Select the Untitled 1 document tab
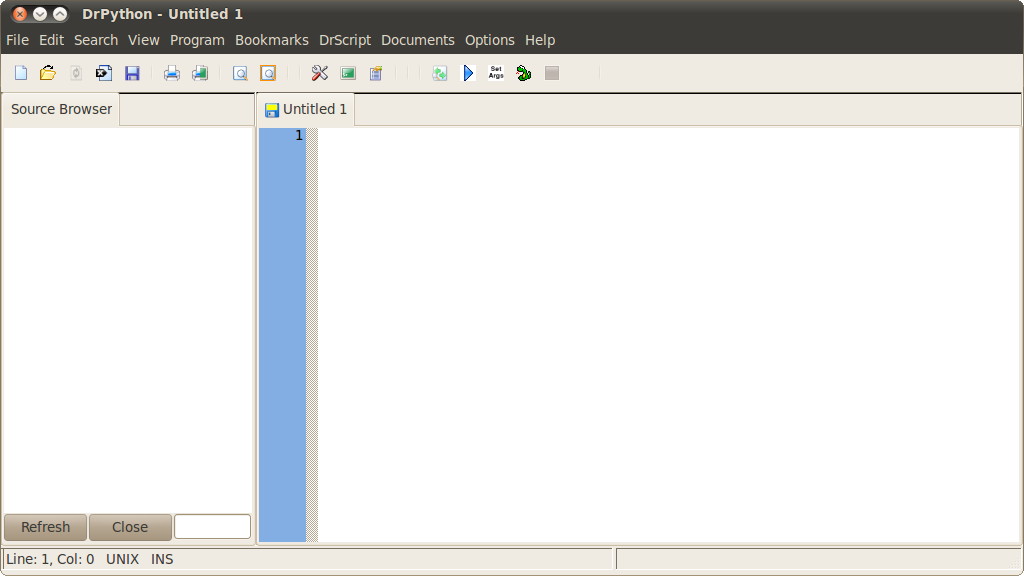The image size is (1024, 576). 306,110
